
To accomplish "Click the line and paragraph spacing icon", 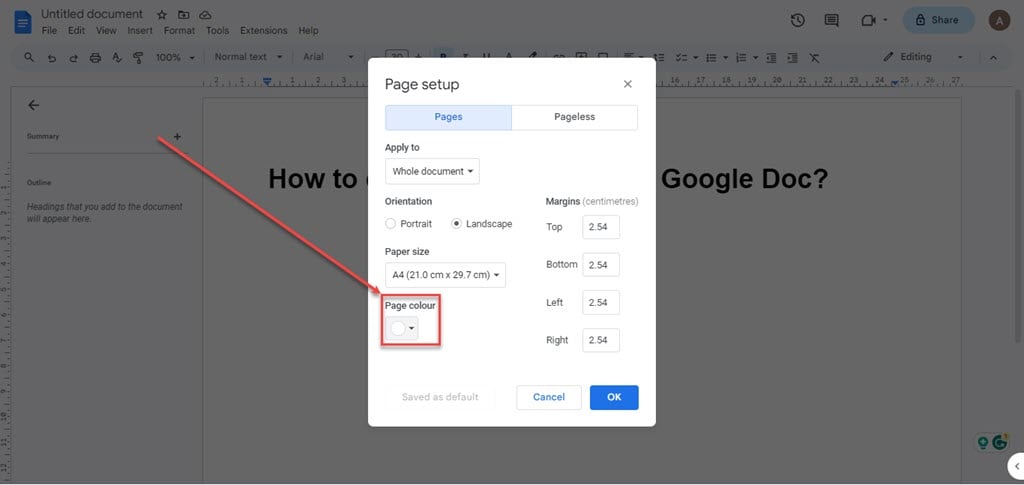I will point(659,57).
